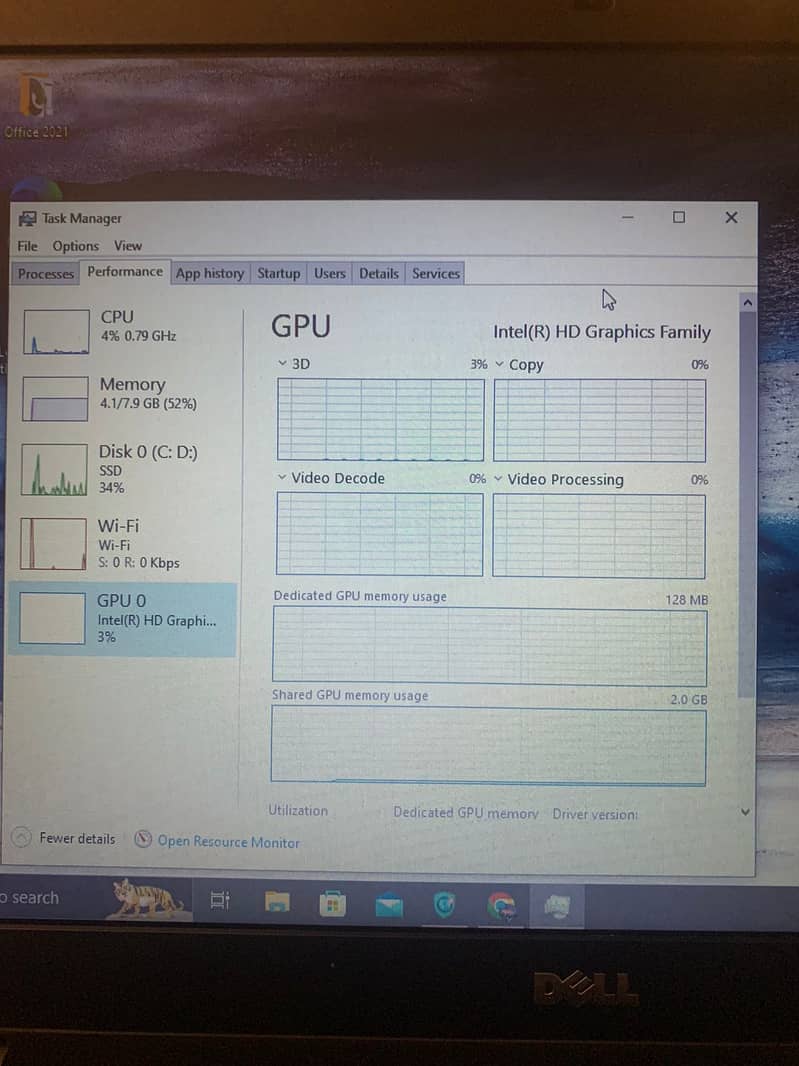The width and height of the screenshot is (799, 1066).
Task: Open the File menu
Action: coord(27,246)
